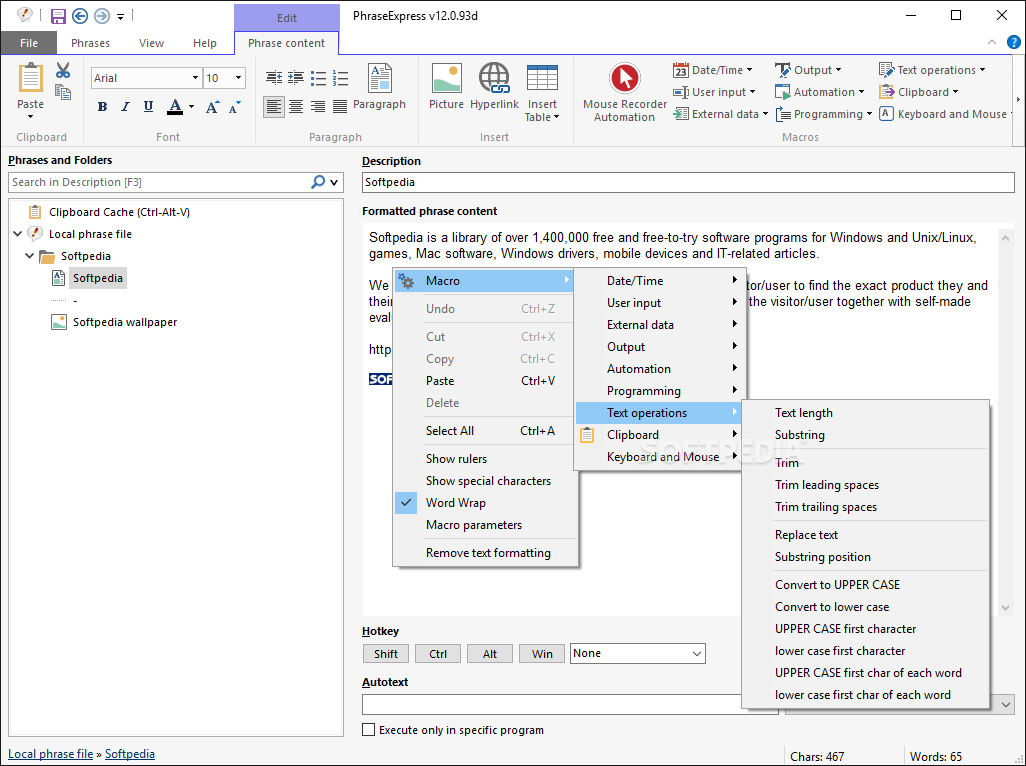Click the Paste clipboard icon in ribbon
This screenshot has width=1026, height=766.
[x=30, y=78]
